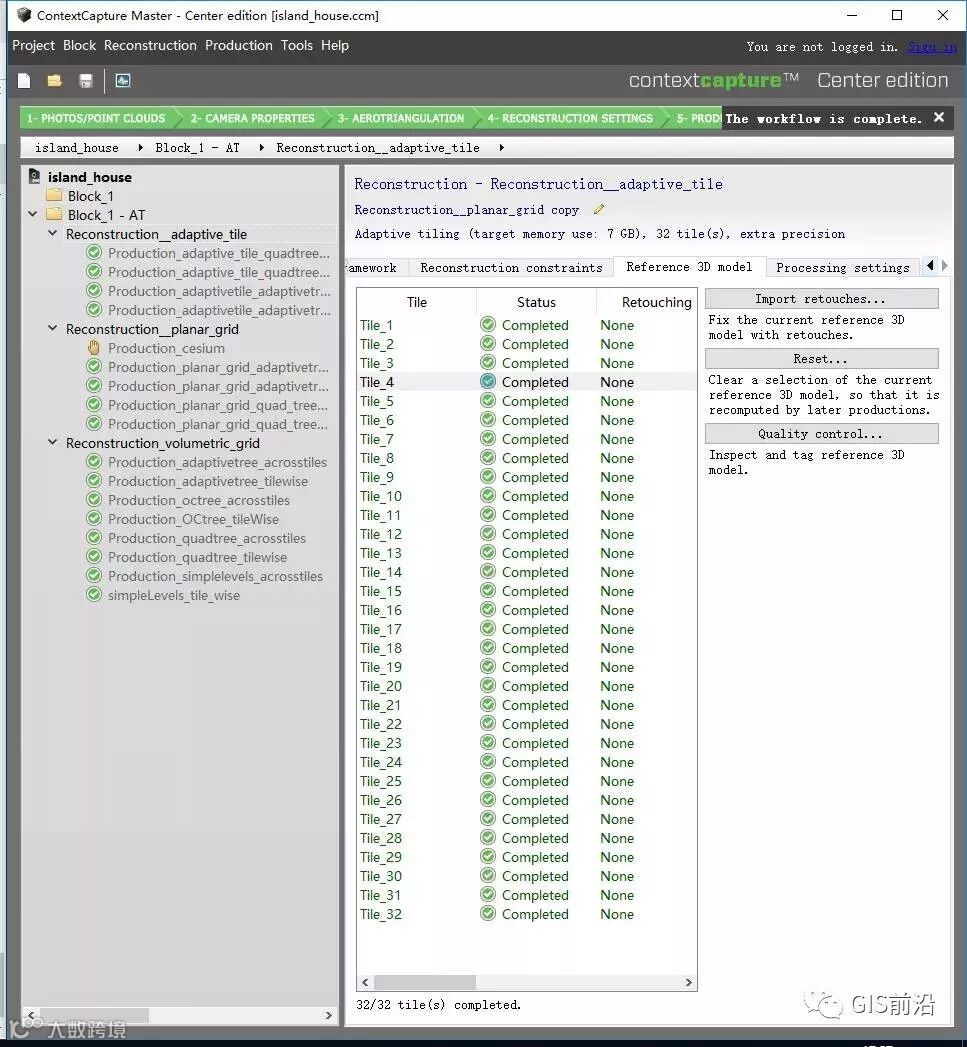Click status icon of Production_quadtree_tilewise
The height and width of the screenshot is (1047, 967).
pyautogui.click(x=94, y=556)
